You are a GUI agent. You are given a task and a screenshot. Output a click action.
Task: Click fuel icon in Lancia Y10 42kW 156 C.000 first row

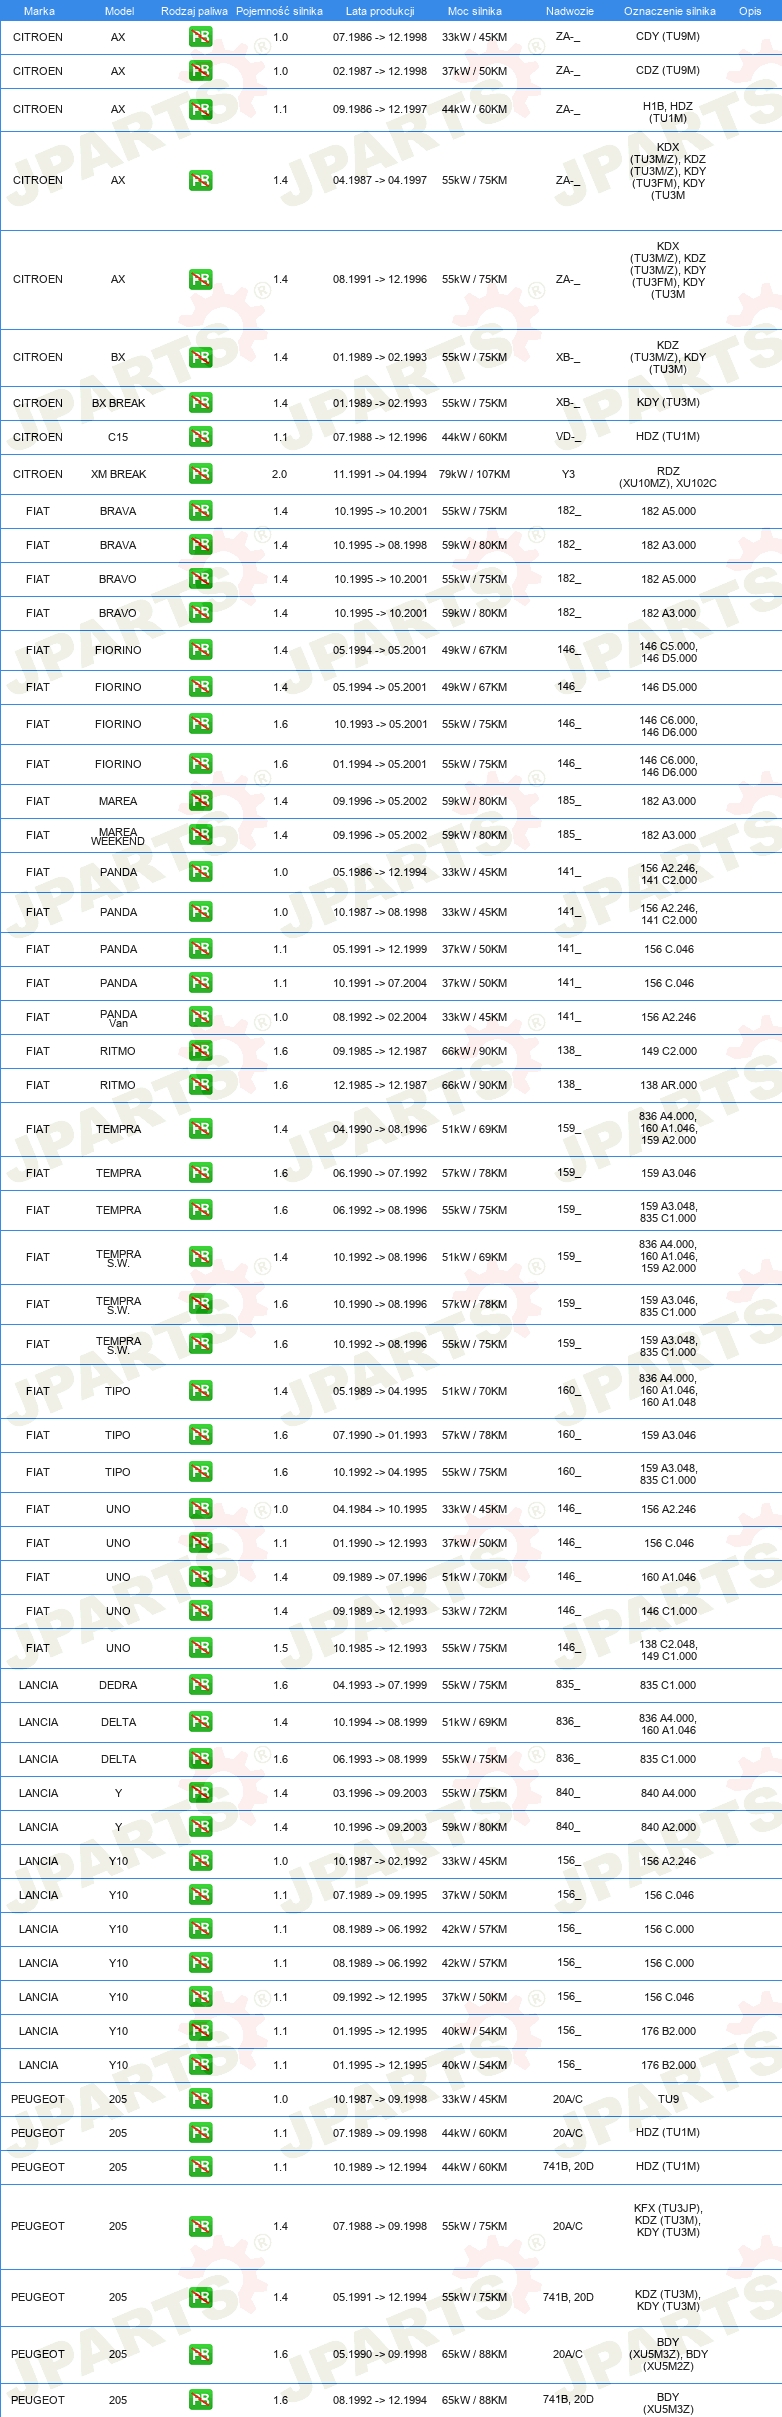pos(200,1929)
